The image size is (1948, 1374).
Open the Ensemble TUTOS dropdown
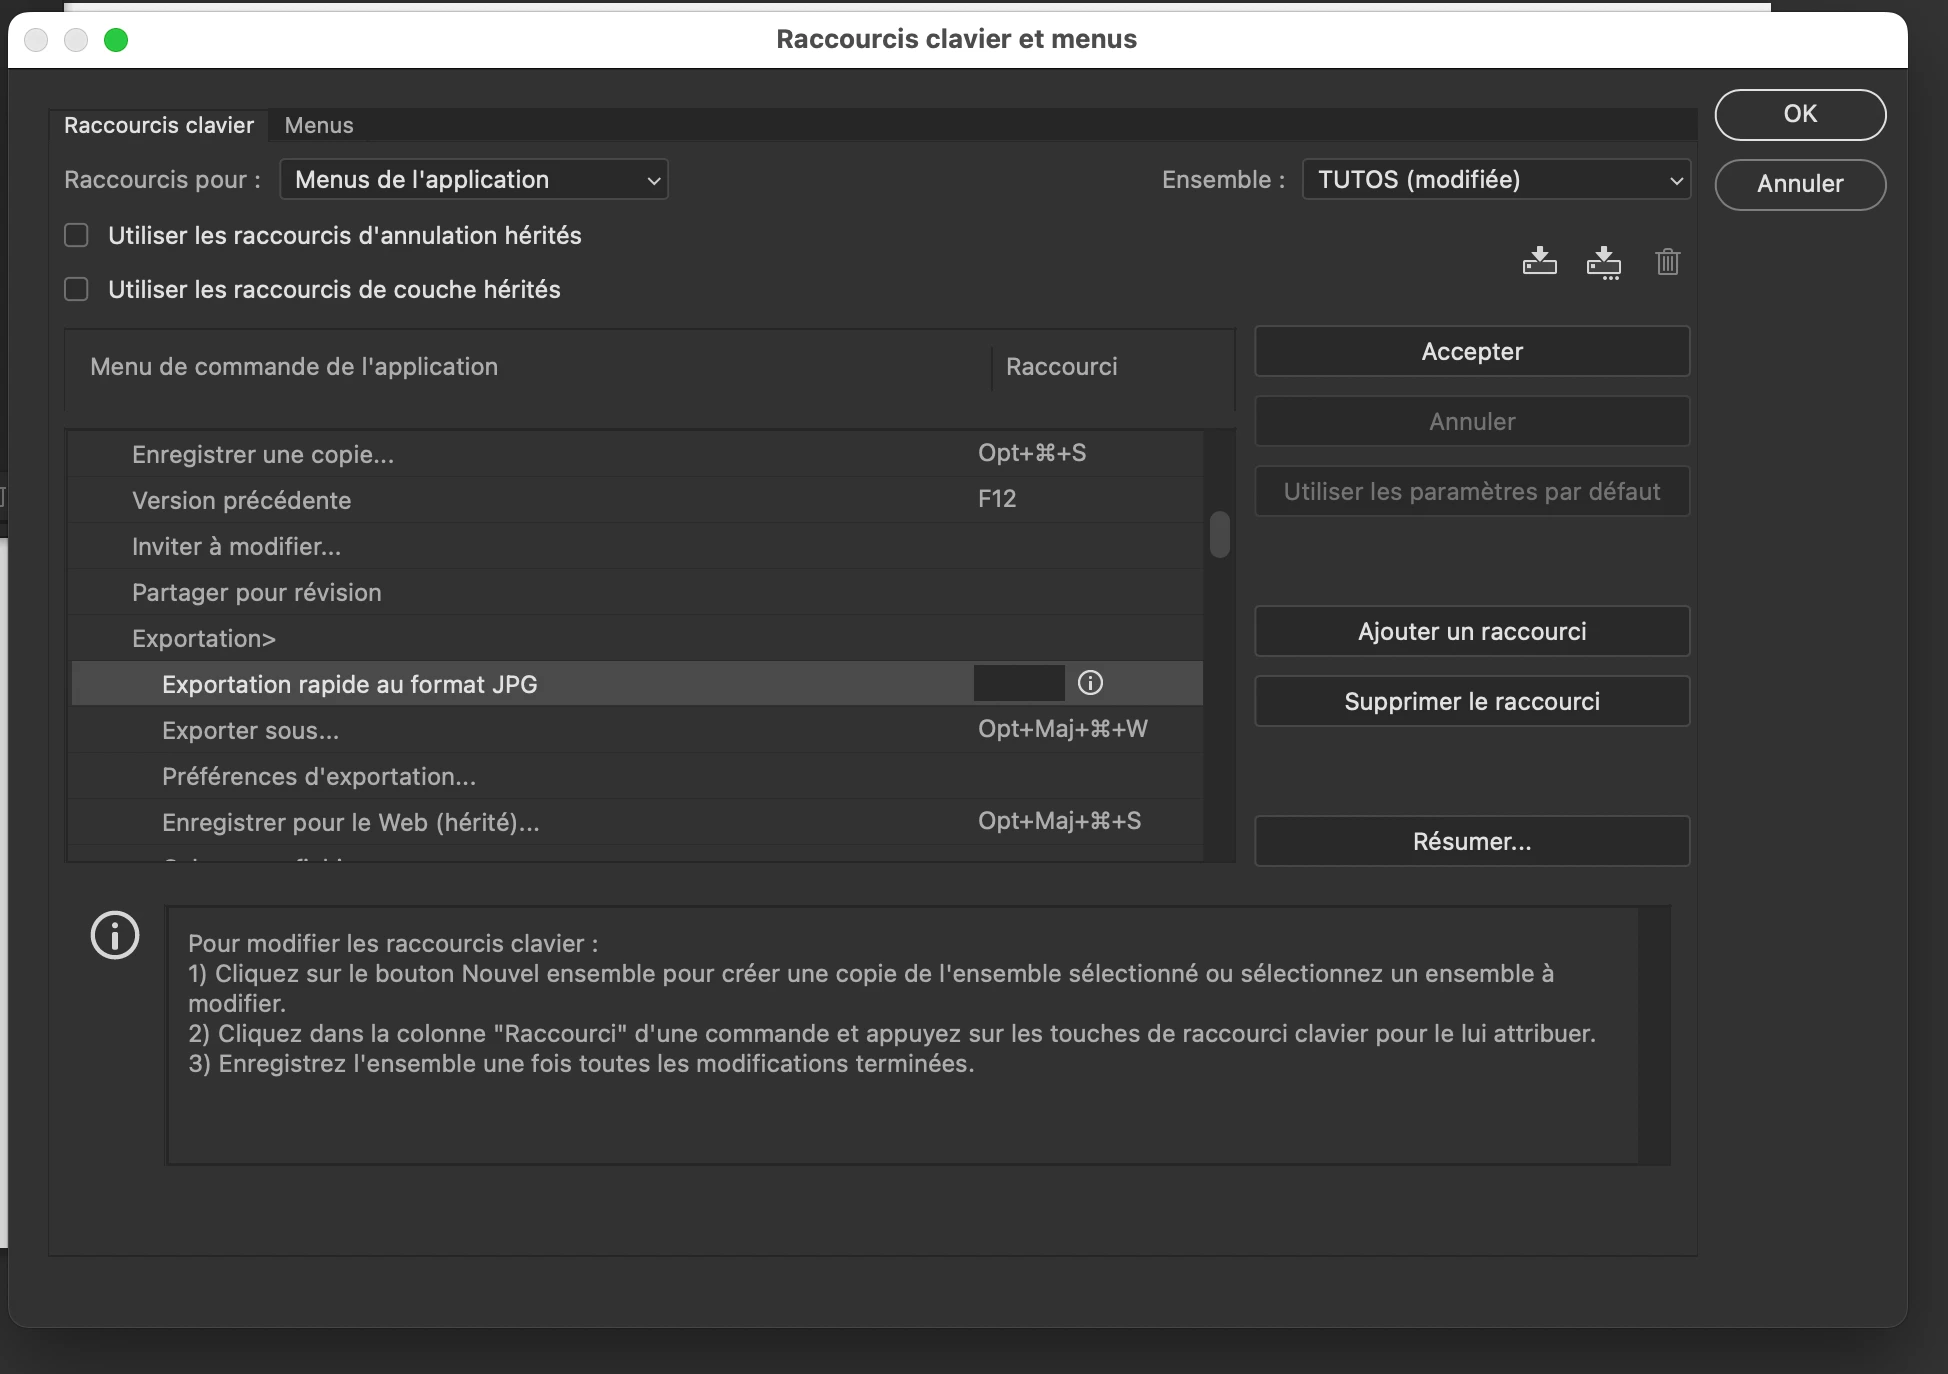tap(1496, 180)
